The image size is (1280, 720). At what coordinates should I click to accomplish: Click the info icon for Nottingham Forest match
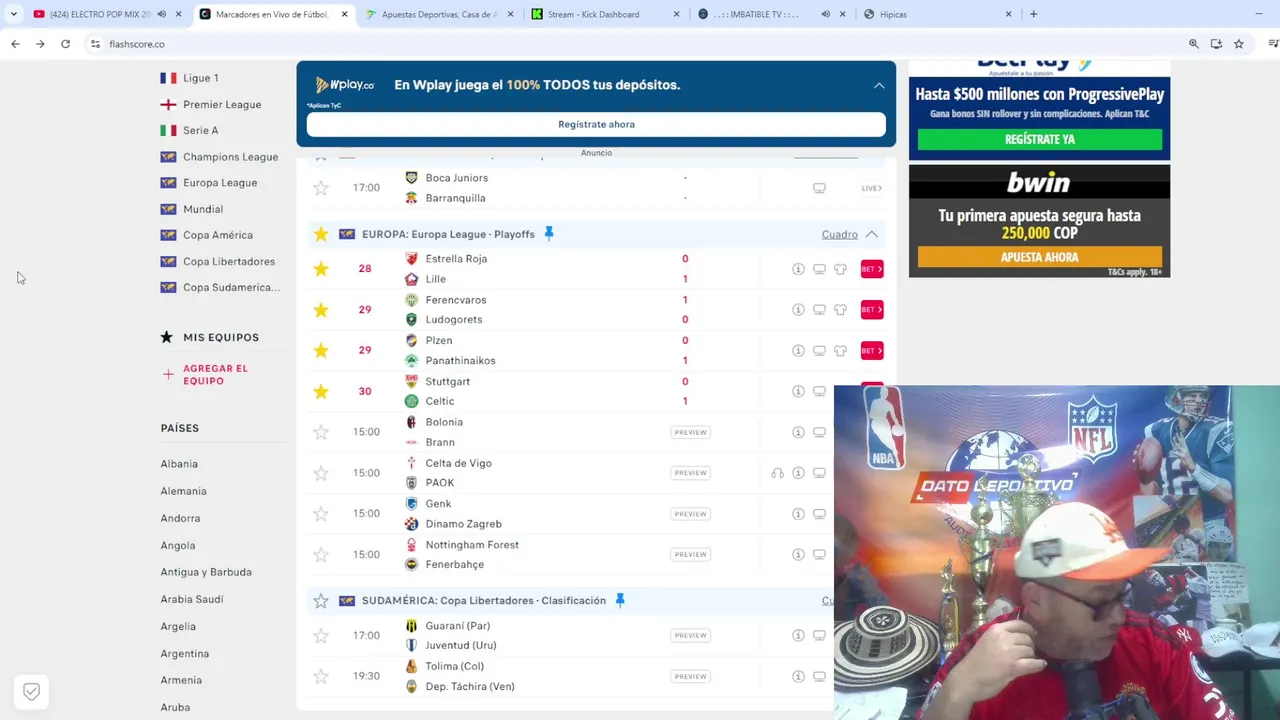(798, 555)
